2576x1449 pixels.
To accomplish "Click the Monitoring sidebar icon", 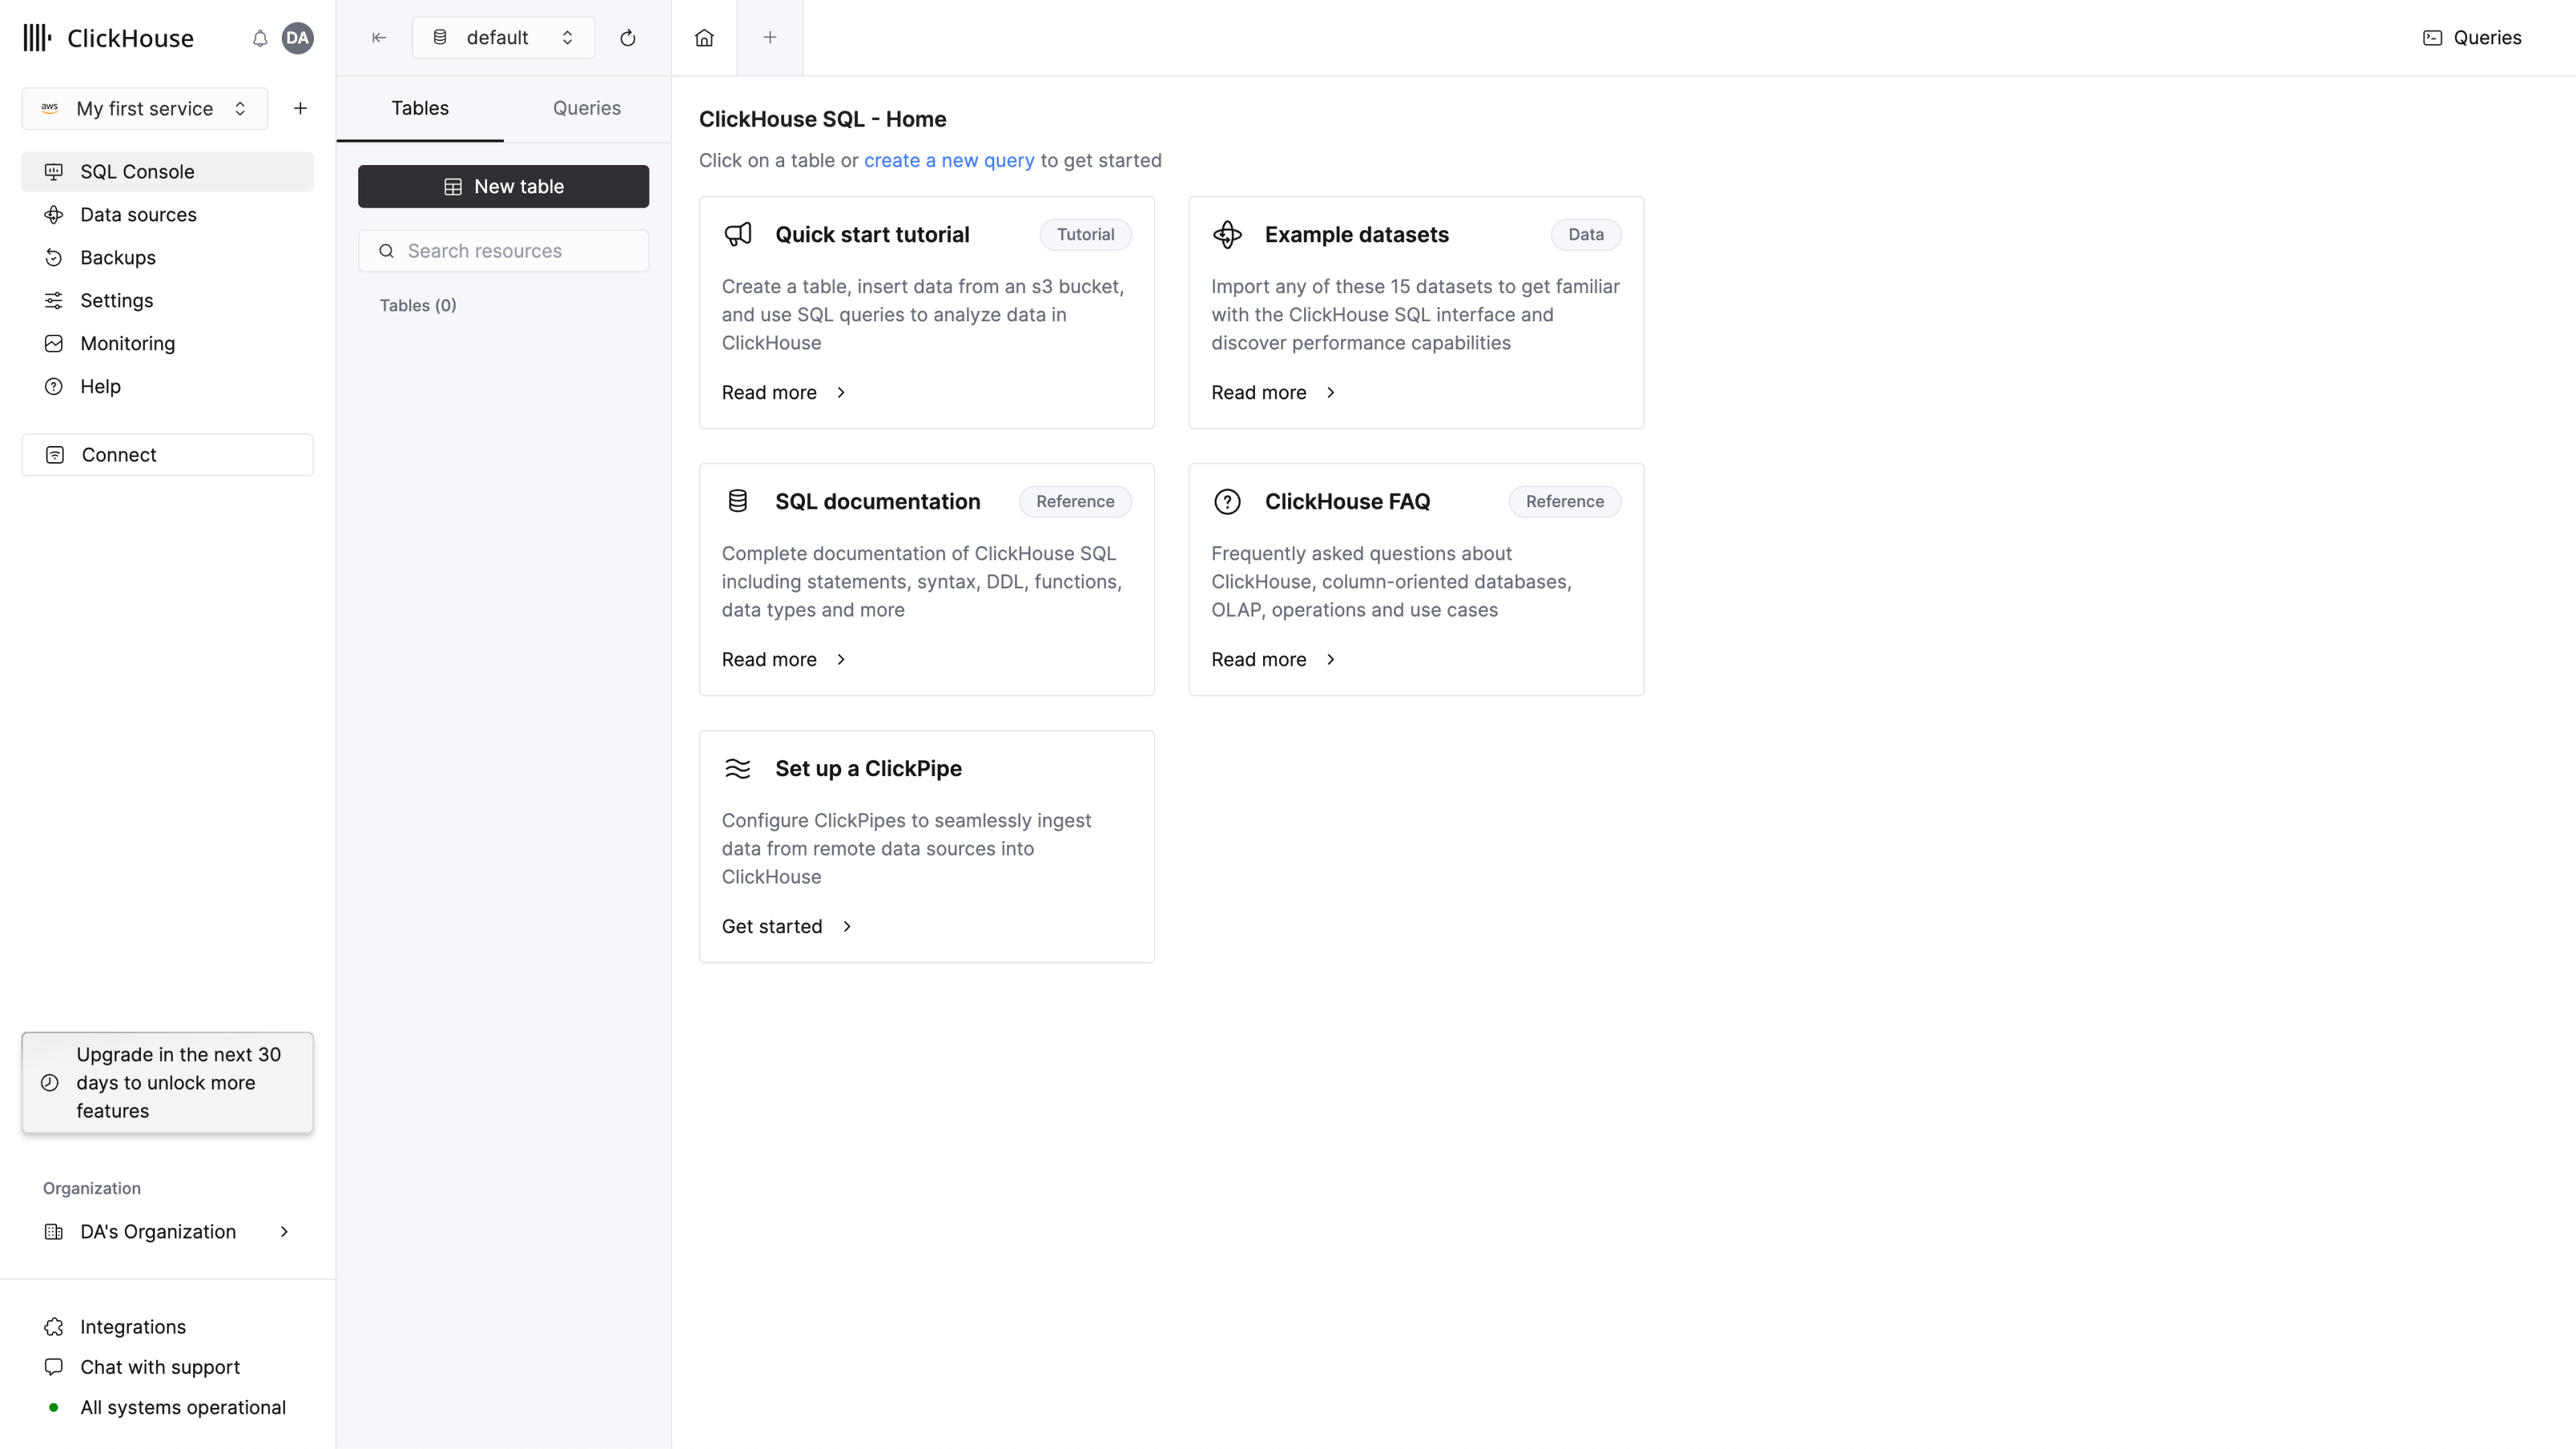I will point(53,343).
